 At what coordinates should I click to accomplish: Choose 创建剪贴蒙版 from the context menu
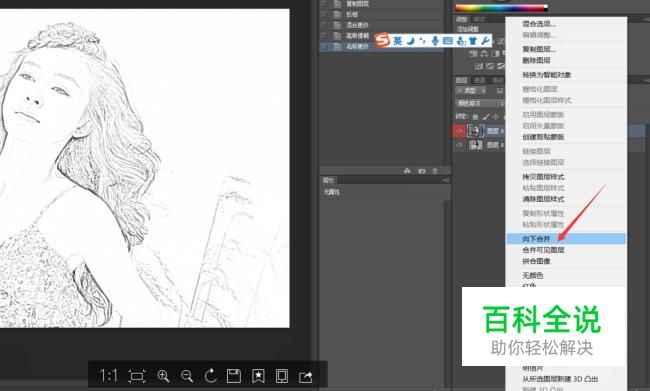pyautogui.click(x=543, y=137)
